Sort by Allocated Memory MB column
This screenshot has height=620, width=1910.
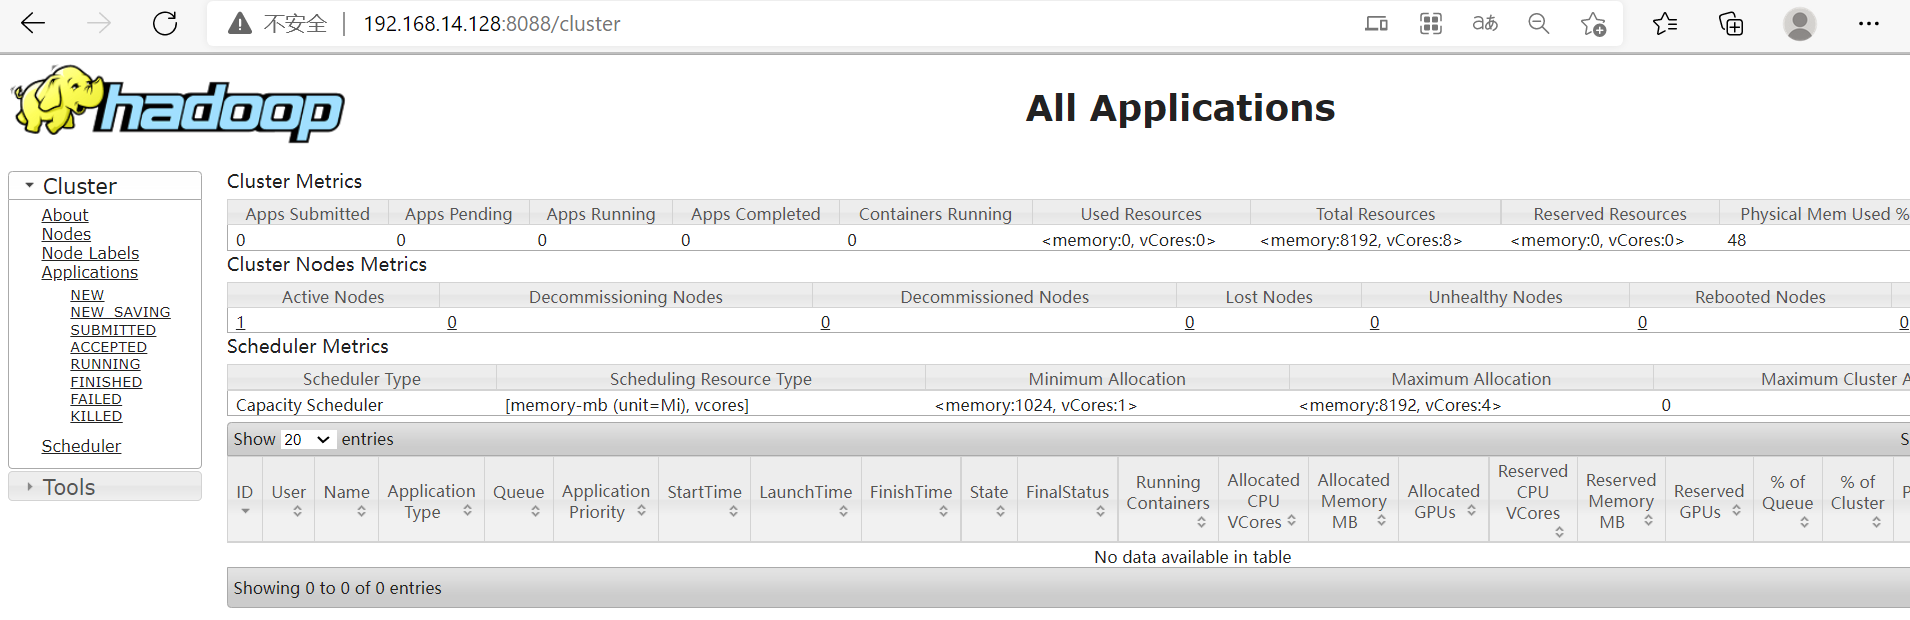click(x=1381, y=520)
